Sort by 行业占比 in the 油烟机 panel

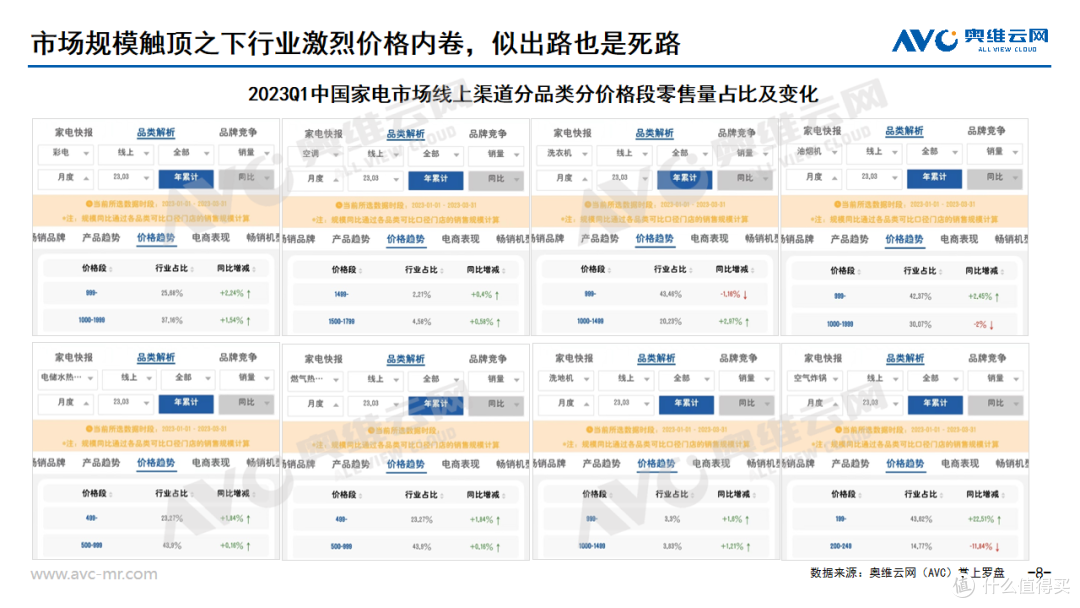923,271
